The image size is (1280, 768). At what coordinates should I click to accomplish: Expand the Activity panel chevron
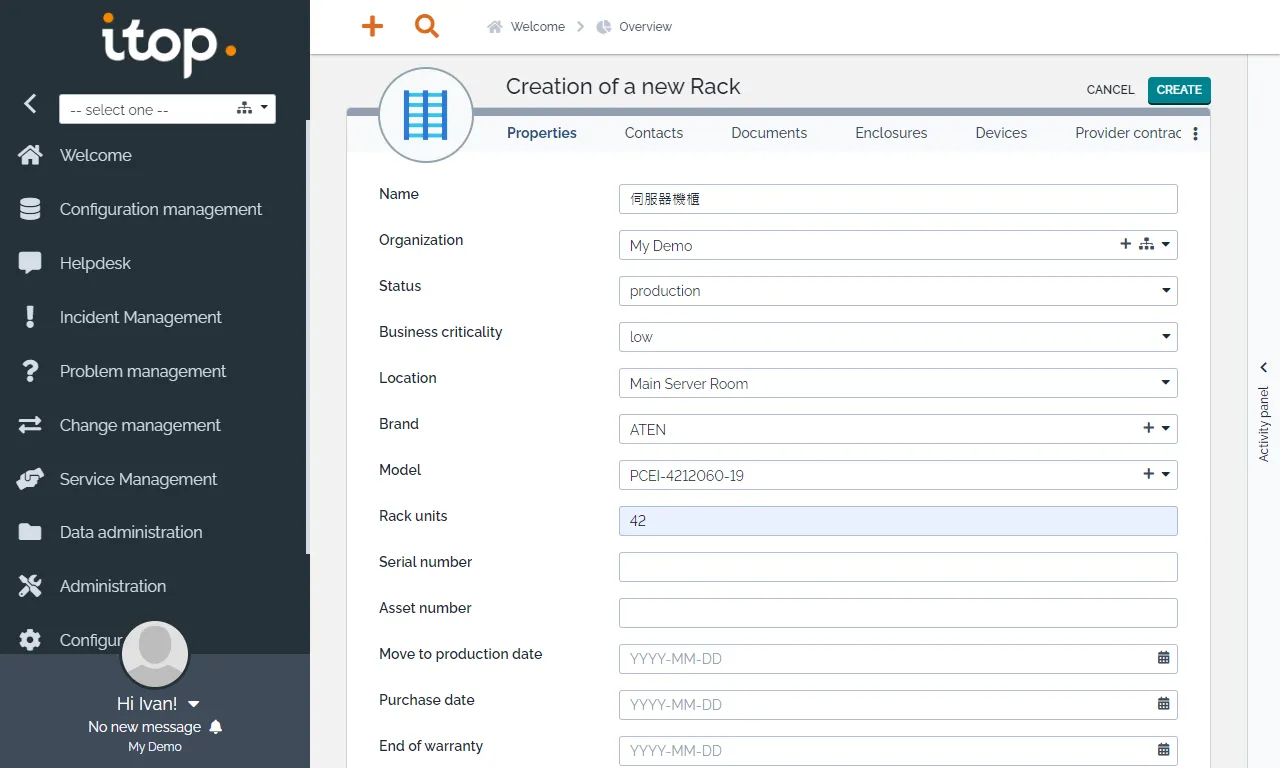point(1264,368)
